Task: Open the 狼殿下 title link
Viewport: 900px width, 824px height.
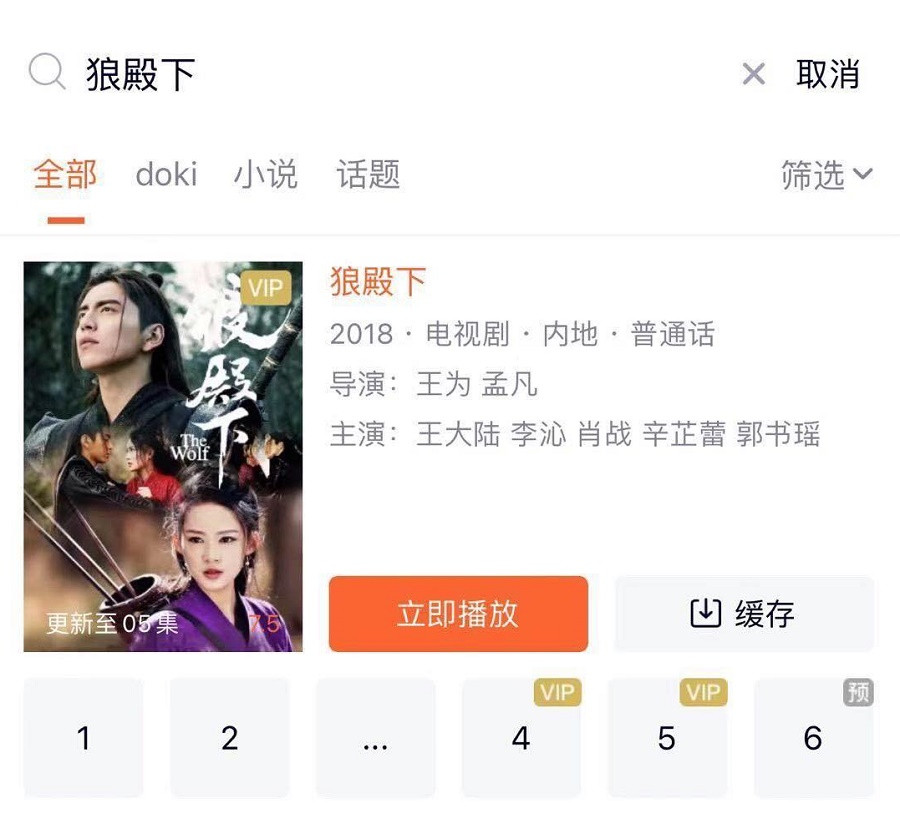Action: click(x=378, y=282)
